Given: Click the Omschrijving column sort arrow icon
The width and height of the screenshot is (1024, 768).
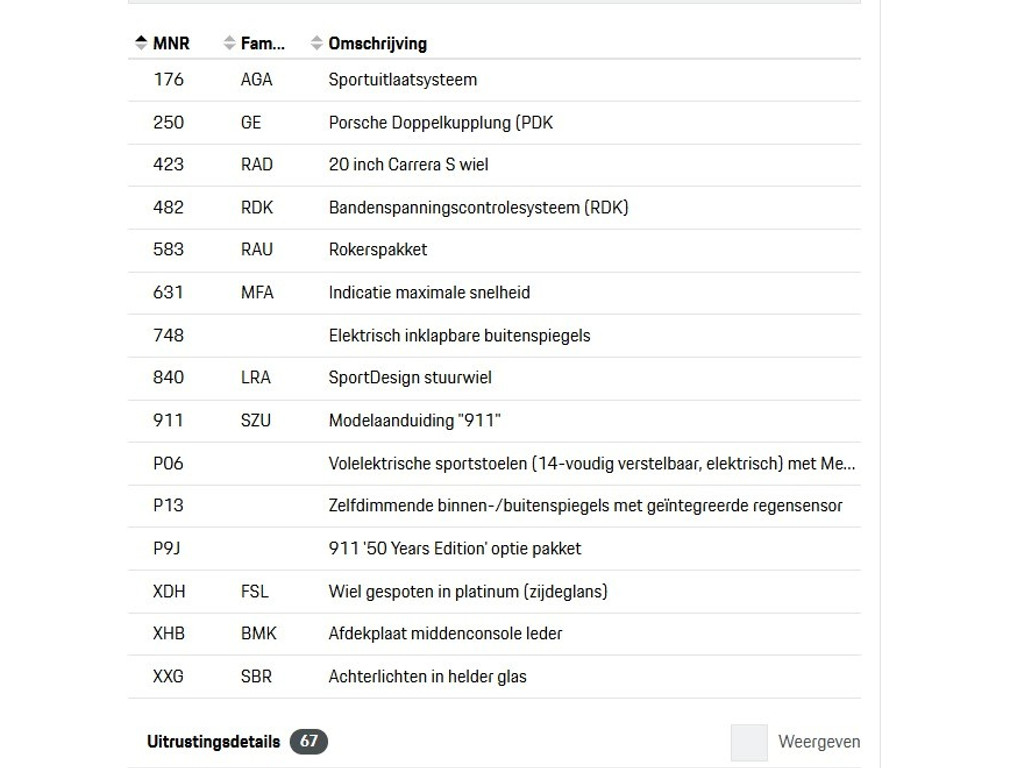Looking at the screenshot, I should (317, 43).
